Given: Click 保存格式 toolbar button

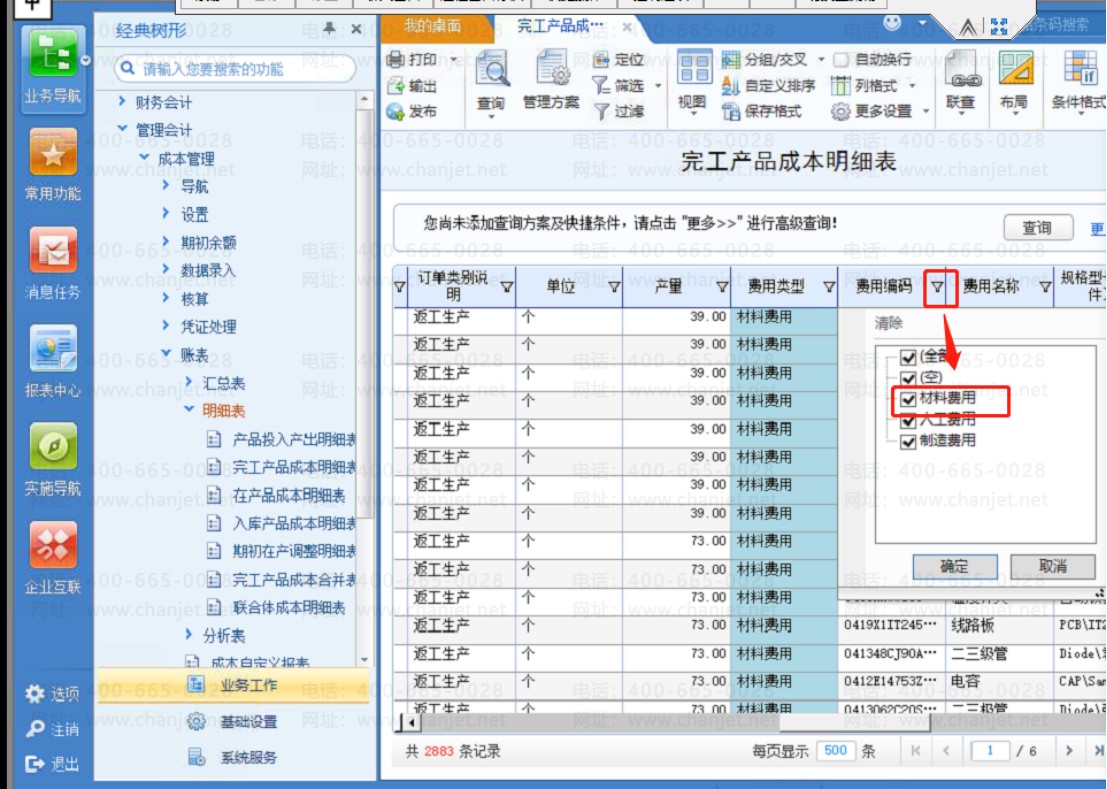Looking at the screenshot, I should point(762,112).
